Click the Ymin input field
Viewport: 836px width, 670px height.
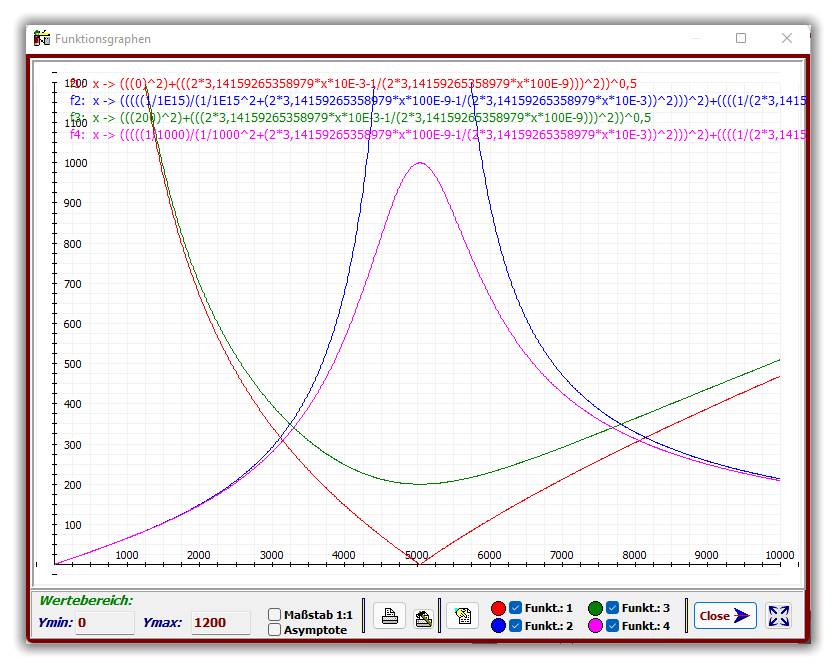104,622
